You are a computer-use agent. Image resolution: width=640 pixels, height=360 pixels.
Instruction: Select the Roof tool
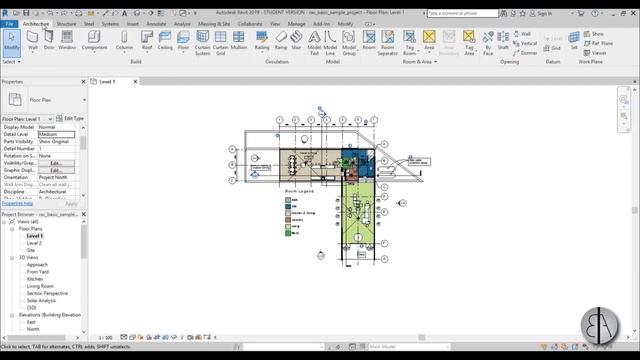147,41
